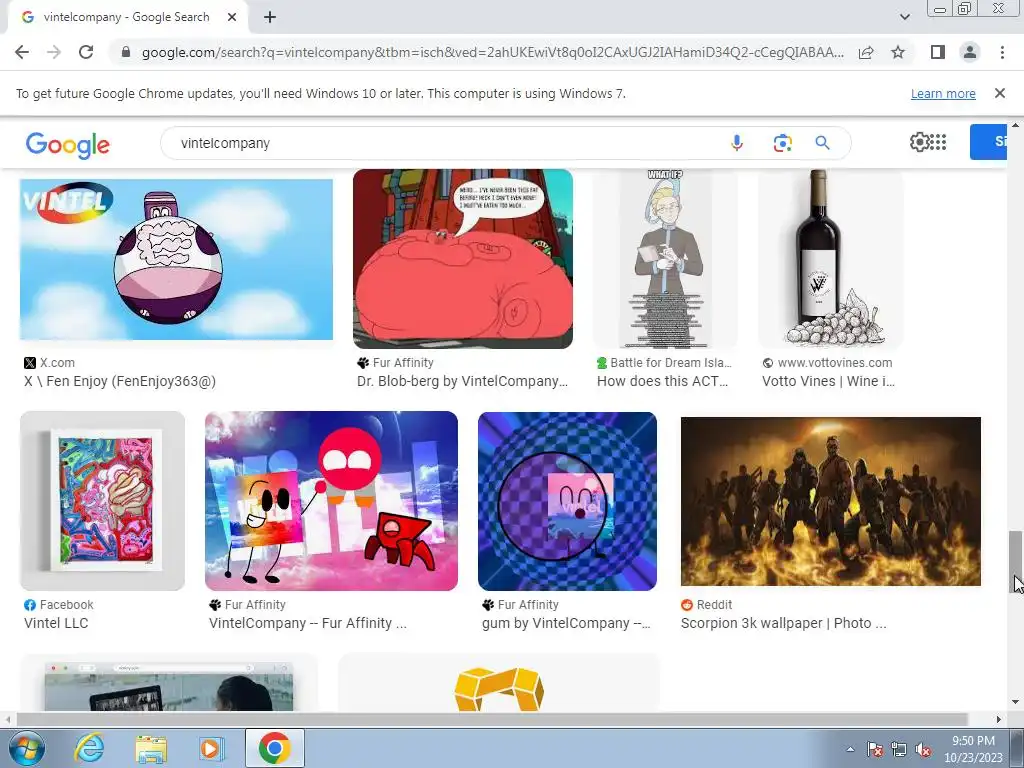Click the vertical scrollbar down arrow
1024x768 pixels.
1015,703
